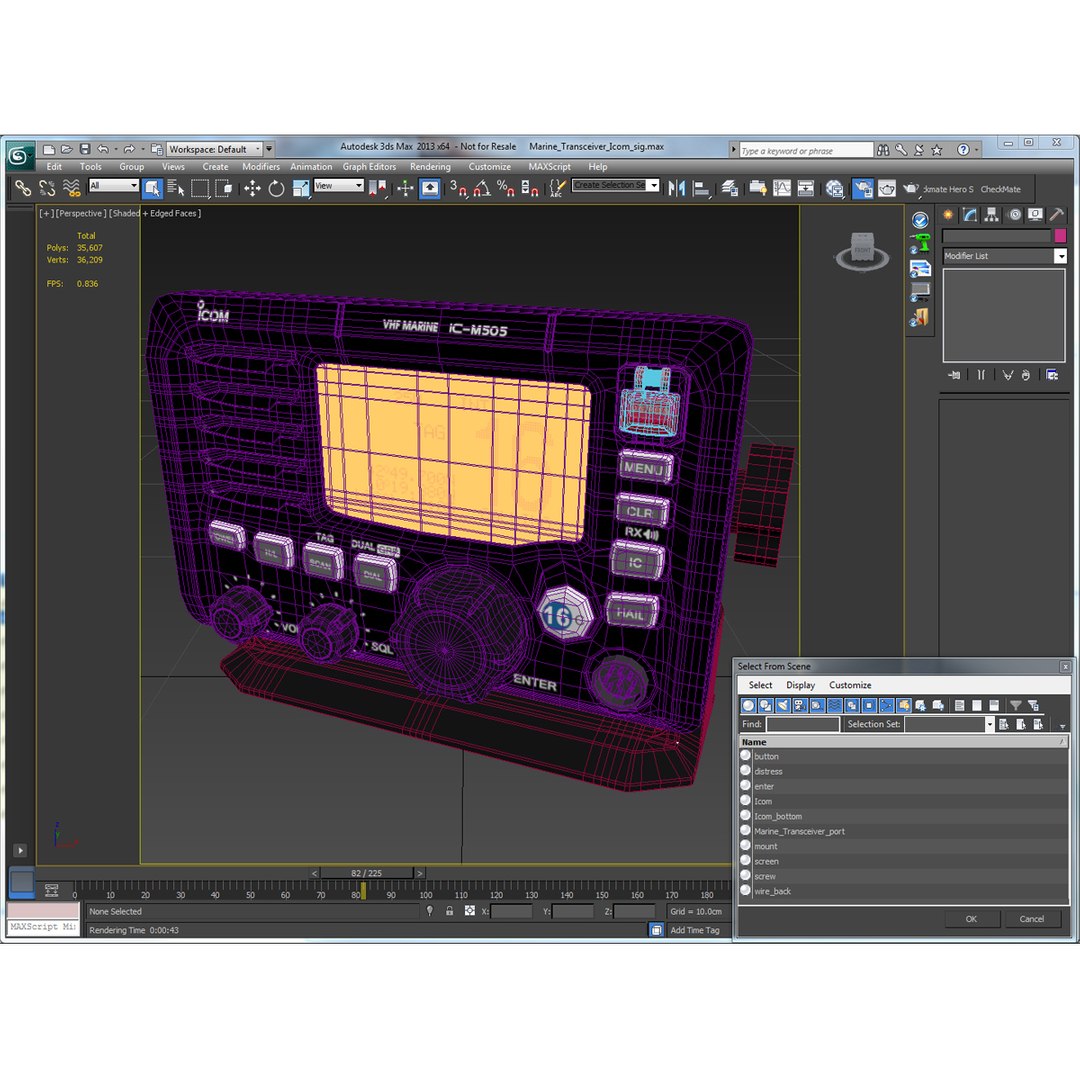Open the Create command panel tab
The height and width of the screenshot is (1080, 1080).
(x=948, y=215)
